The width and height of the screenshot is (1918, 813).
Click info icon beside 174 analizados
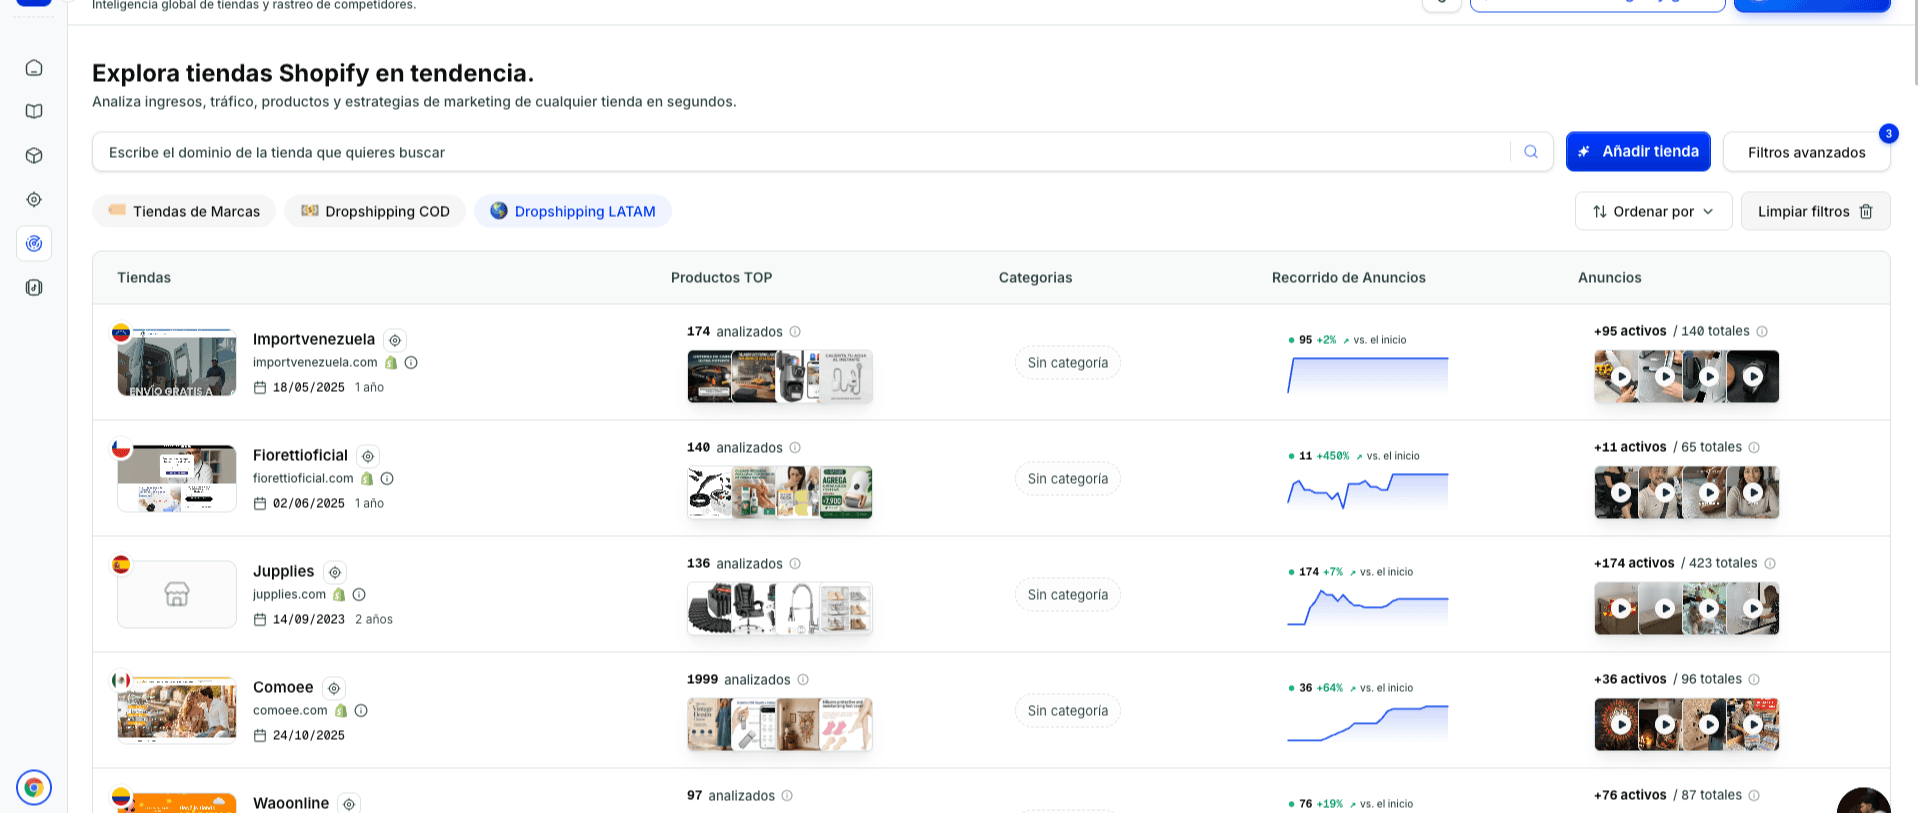tap(795, 332)
